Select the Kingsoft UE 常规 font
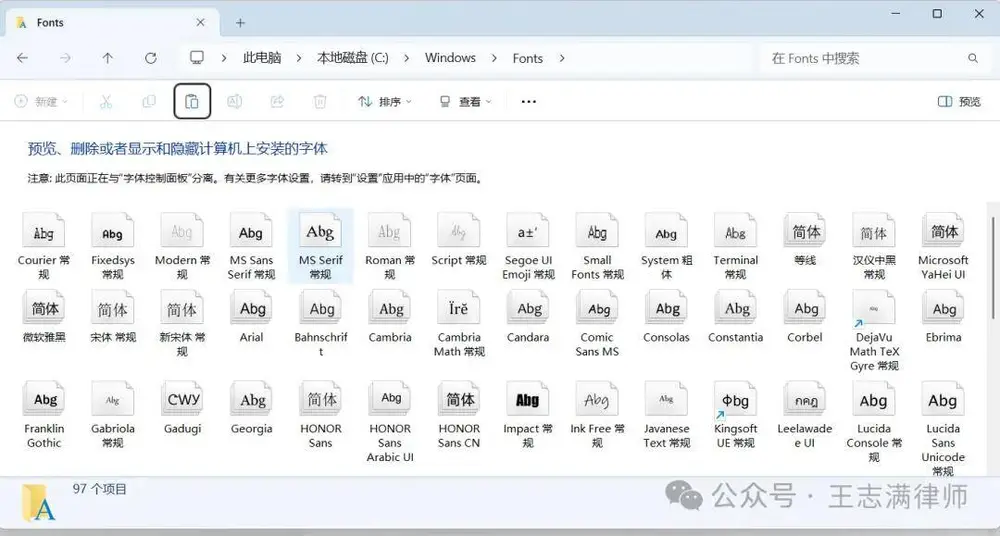The width and height of the screenshot is (1000, 536). pos(735,415)
